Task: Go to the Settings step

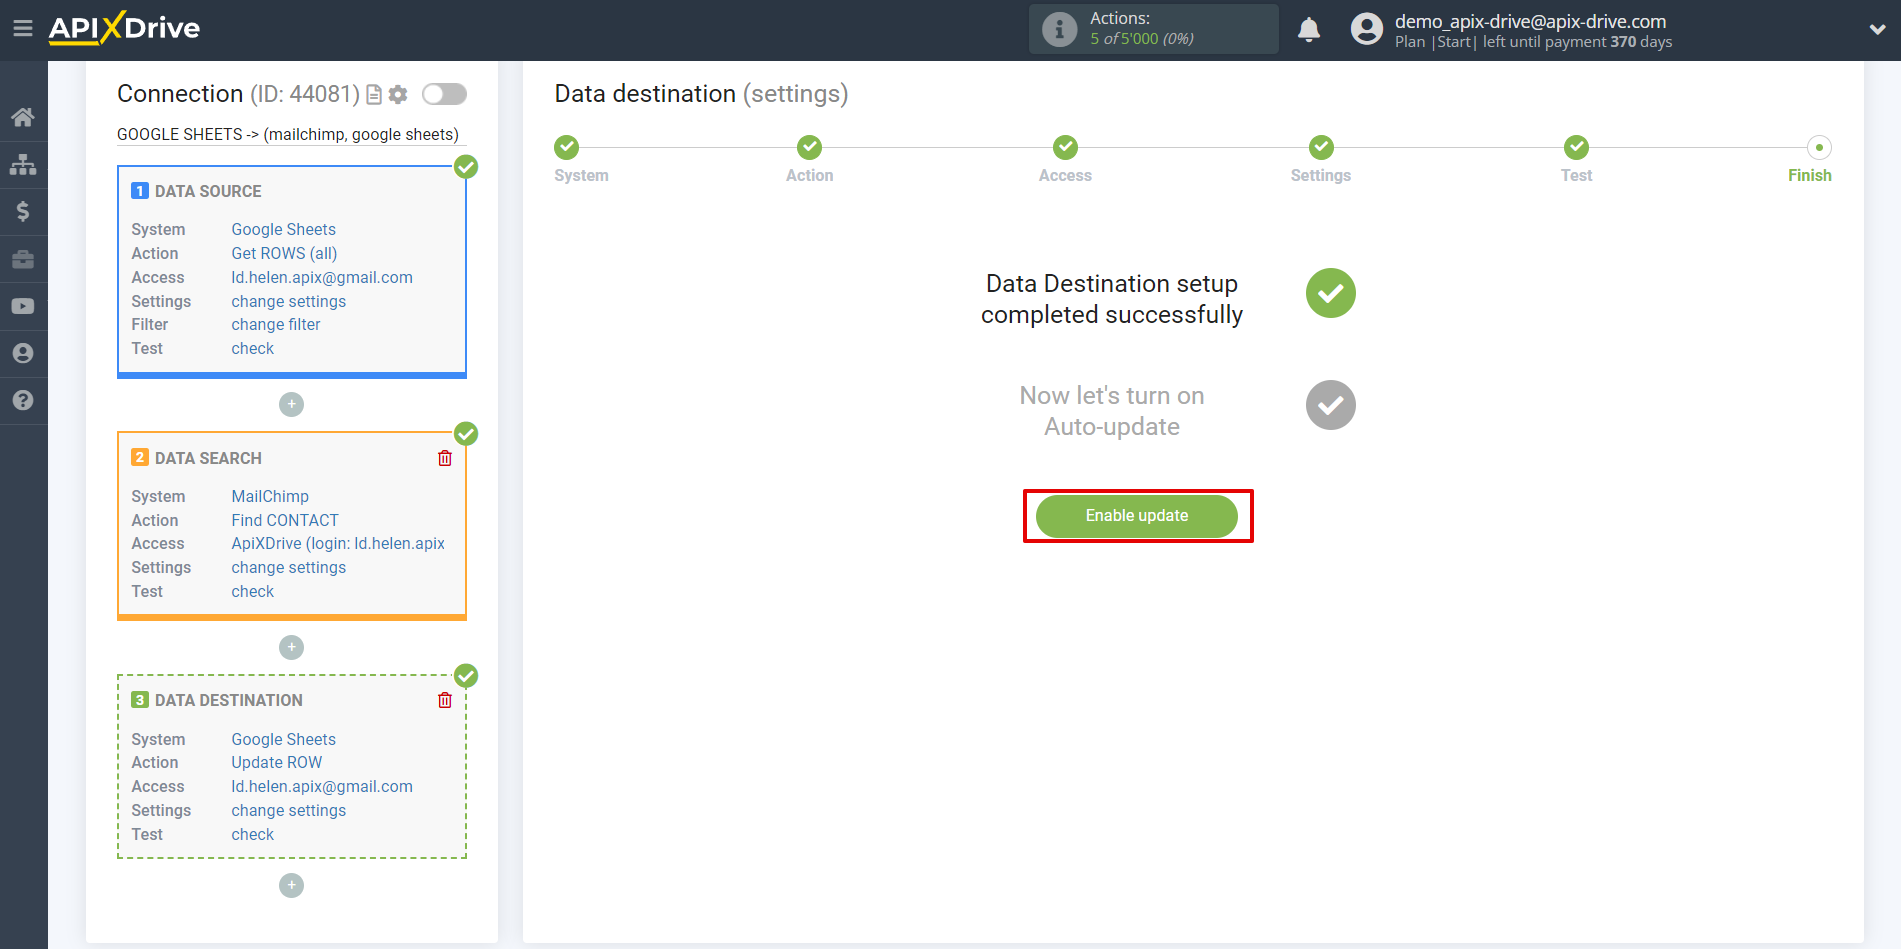Action: pyautogui.click(x=1321, y=148)
